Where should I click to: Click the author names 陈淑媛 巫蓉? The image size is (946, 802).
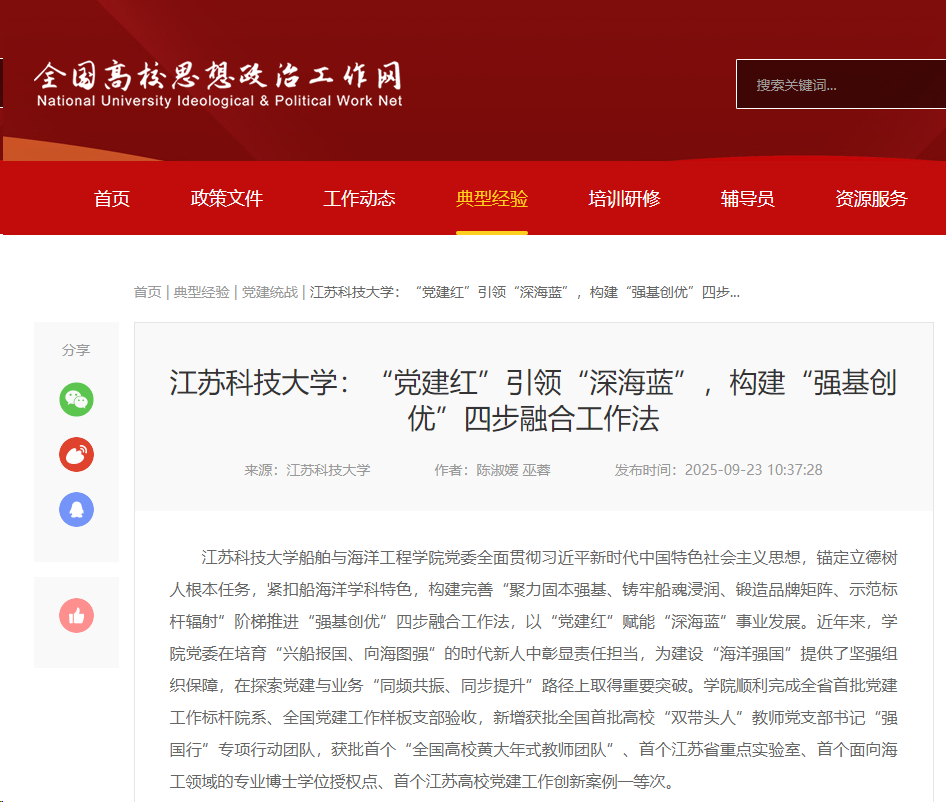tap(512, 470)
